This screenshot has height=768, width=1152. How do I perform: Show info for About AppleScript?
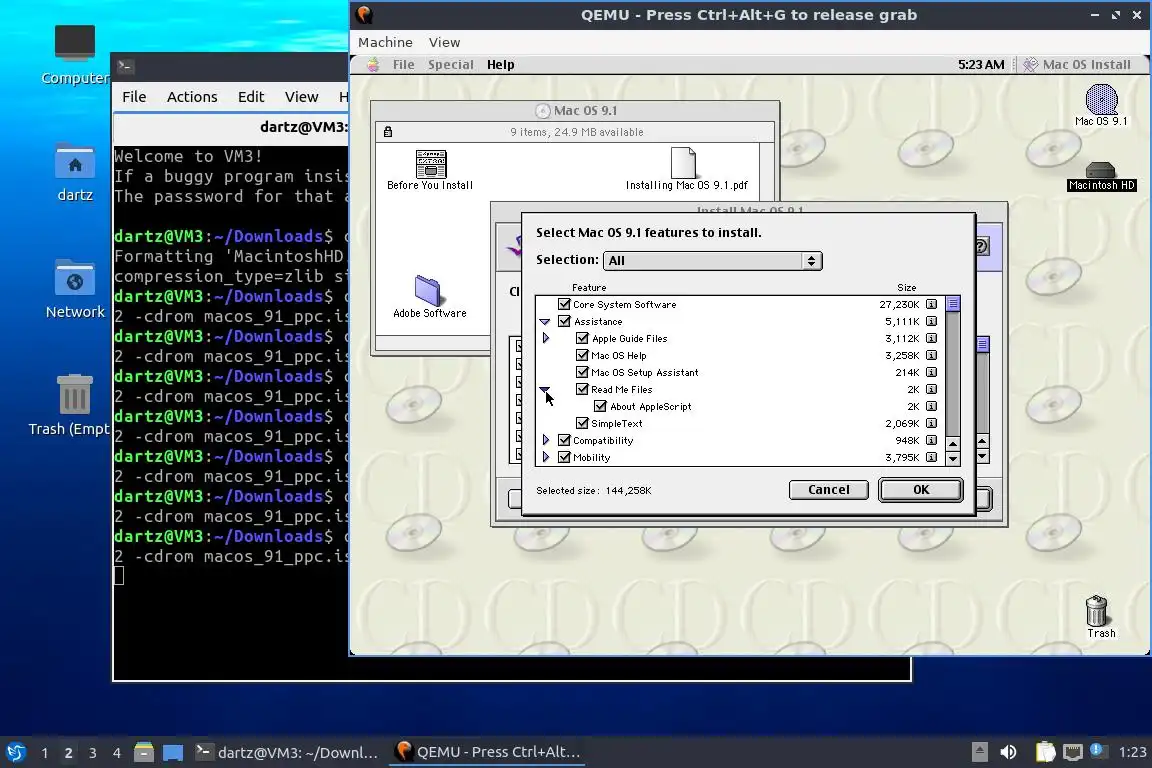(931, 406)
